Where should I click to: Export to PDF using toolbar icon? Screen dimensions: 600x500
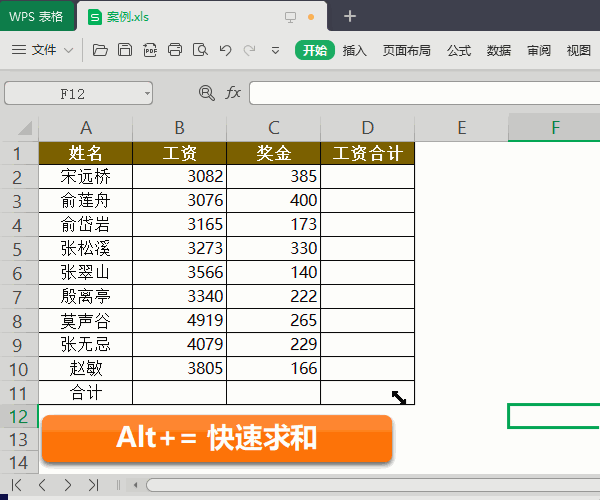150,50
